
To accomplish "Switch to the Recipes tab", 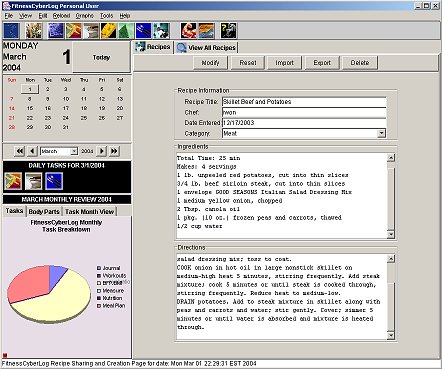I will [x=154, y=47].
